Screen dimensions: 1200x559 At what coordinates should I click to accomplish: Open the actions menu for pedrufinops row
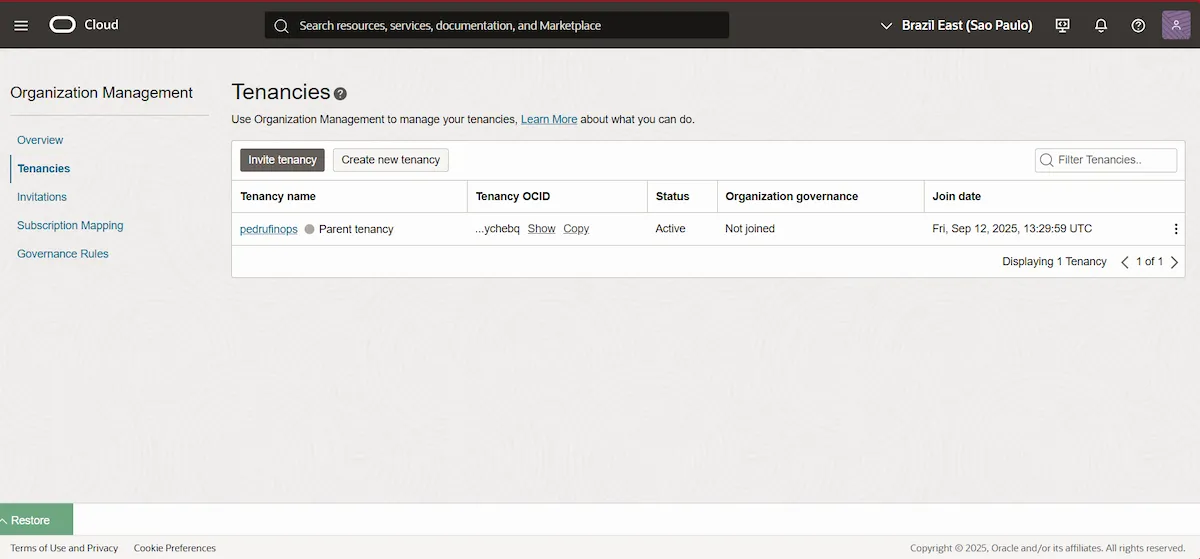click(x=1176, y=229)
